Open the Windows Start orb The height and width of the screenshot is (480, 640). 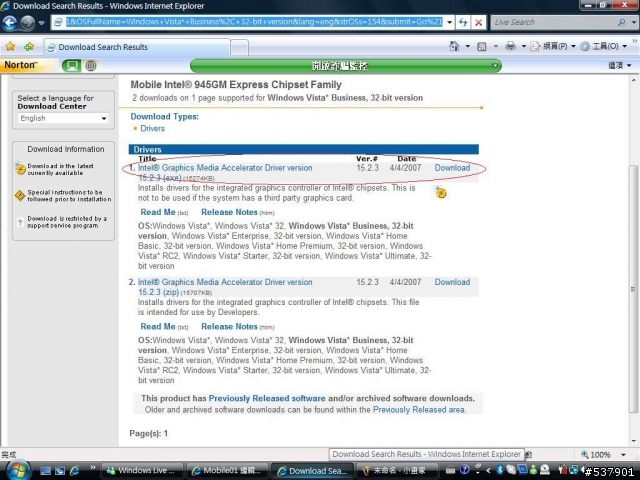tap(18, 470)
